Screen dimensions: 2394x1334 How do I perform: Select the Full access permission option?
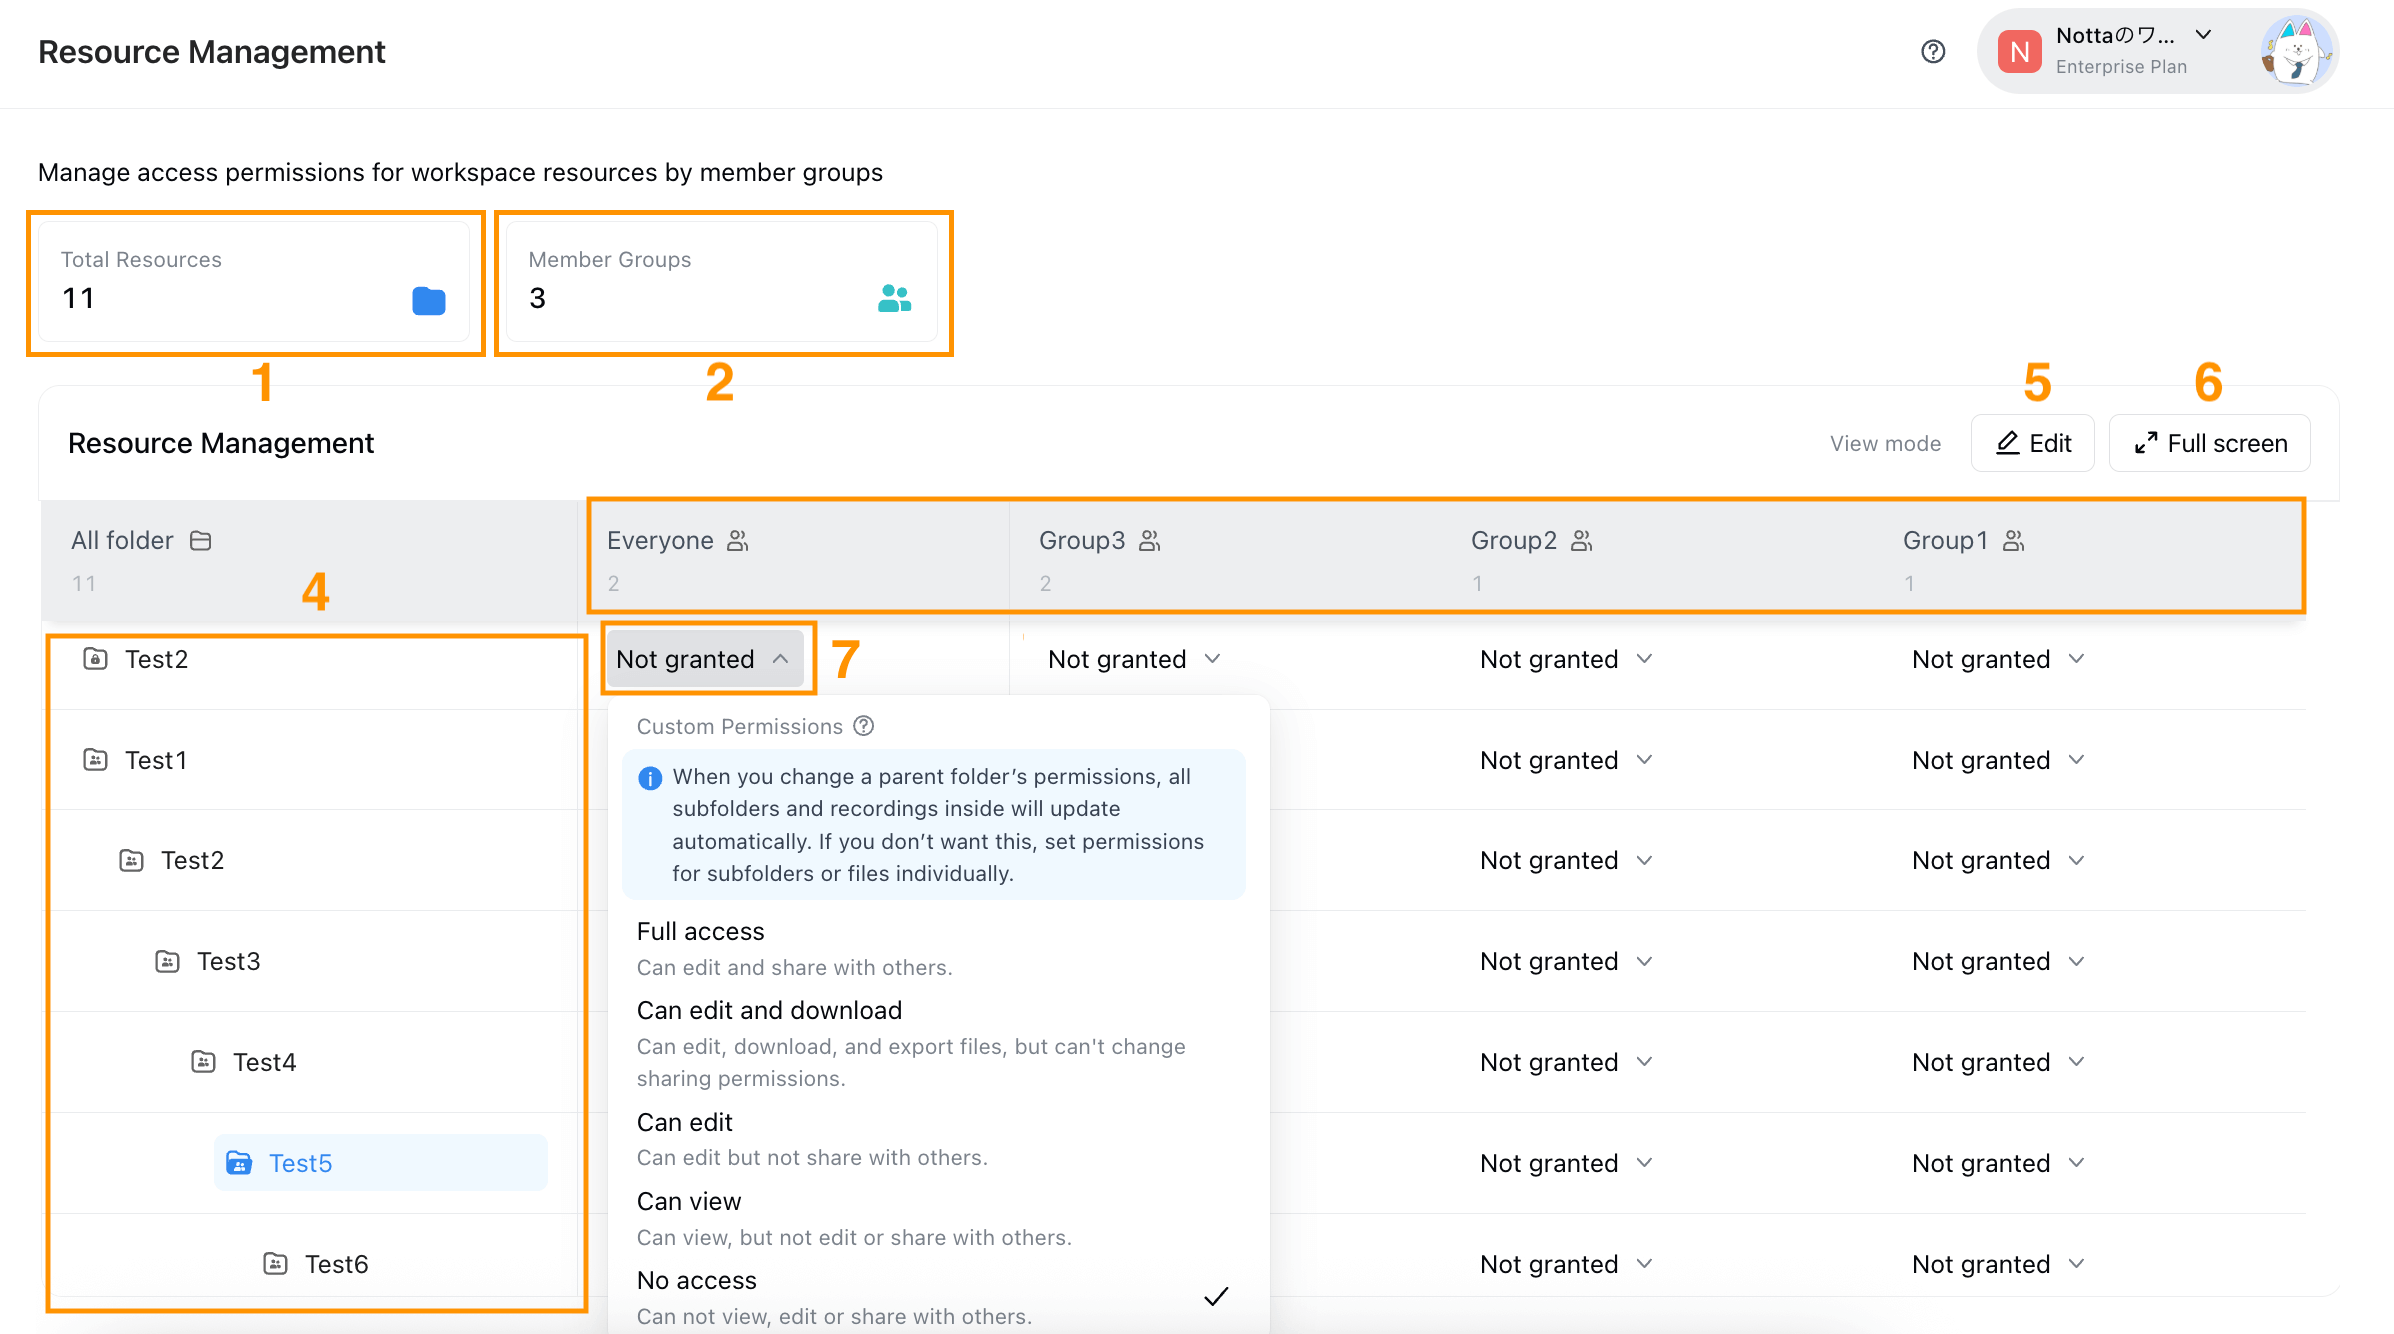pyautogui.click(x=699, y=931)
